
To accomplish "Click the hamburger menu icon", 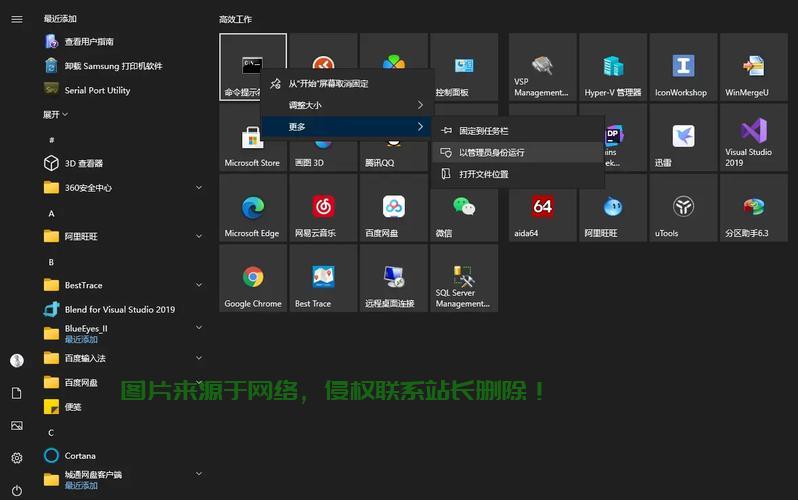I will pyautogui.click(x=17, y=19).
